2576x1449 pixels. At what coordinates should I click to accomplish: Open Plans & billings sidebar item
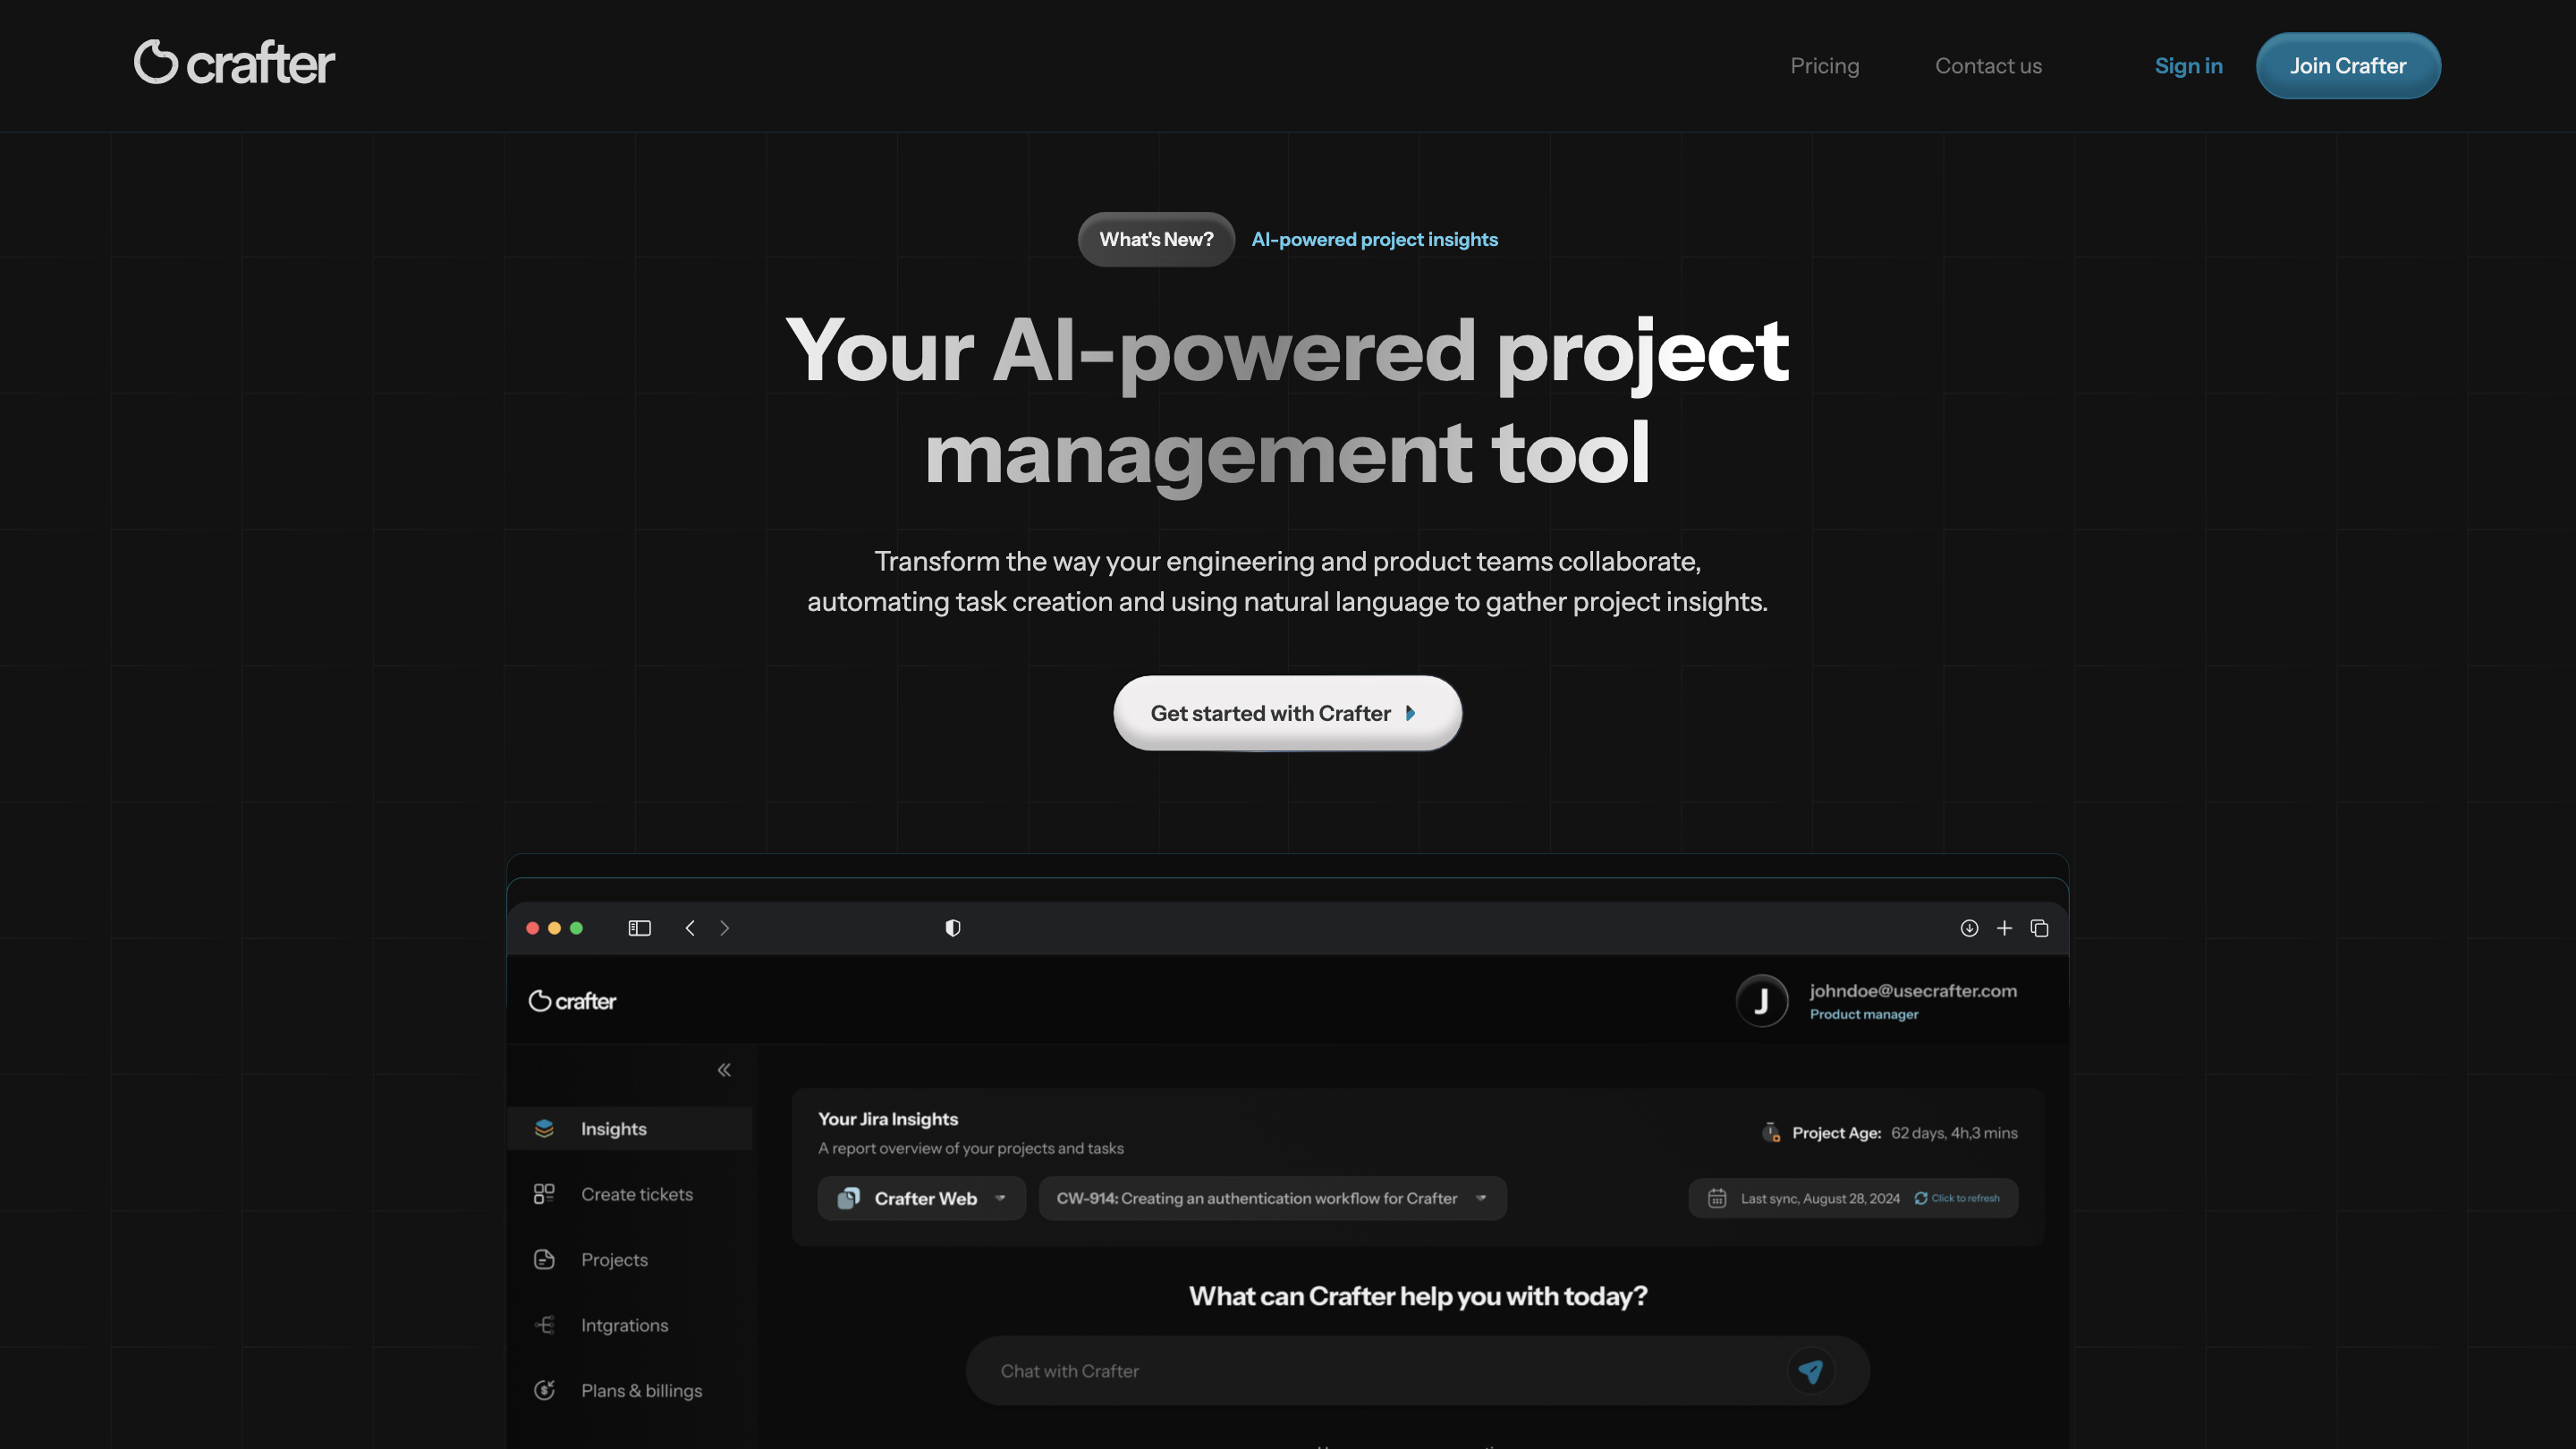tap(640, 1390)
